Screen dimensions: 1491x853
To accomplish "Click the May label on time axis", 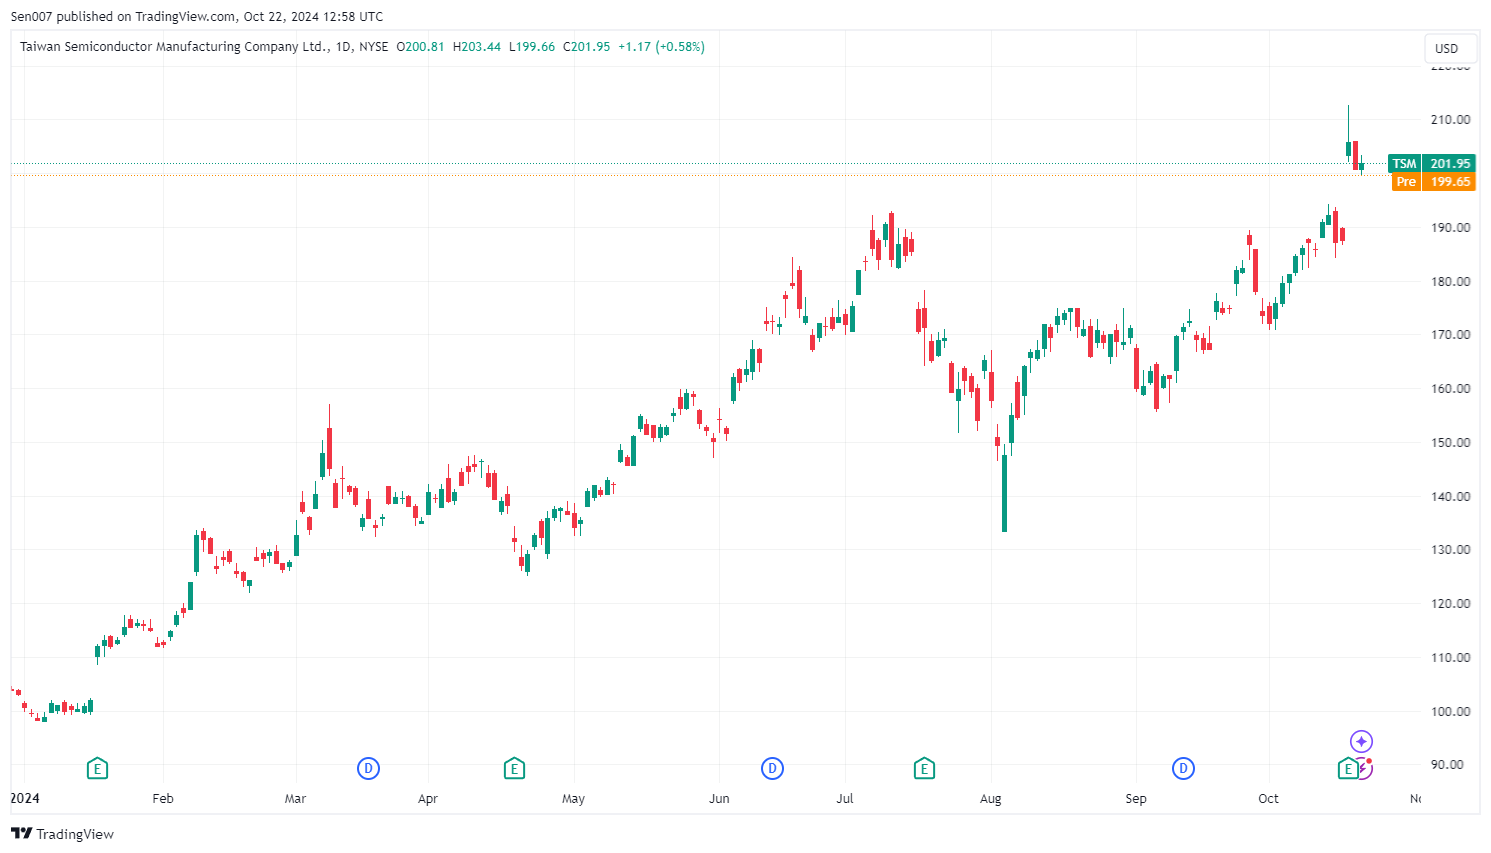I will (x=573, y=798).
